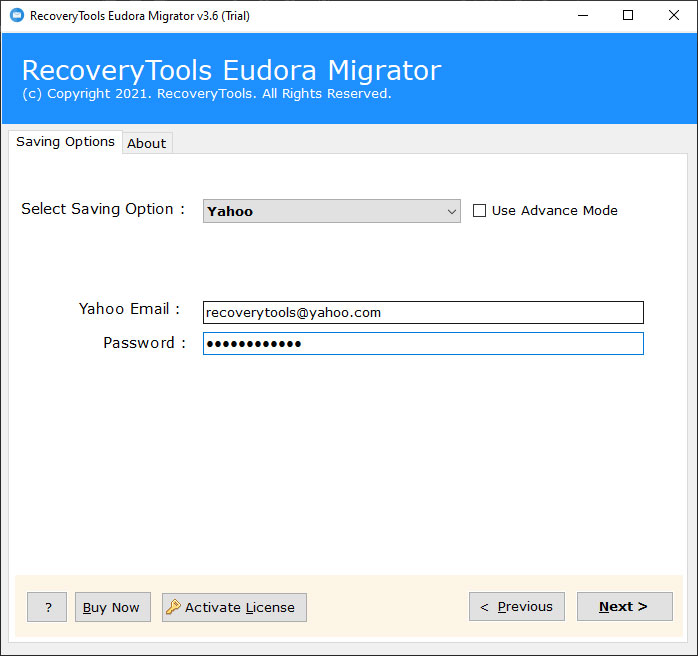Open help with the ? button
This screenshot has width=698, height=656.
click(47, 607)
